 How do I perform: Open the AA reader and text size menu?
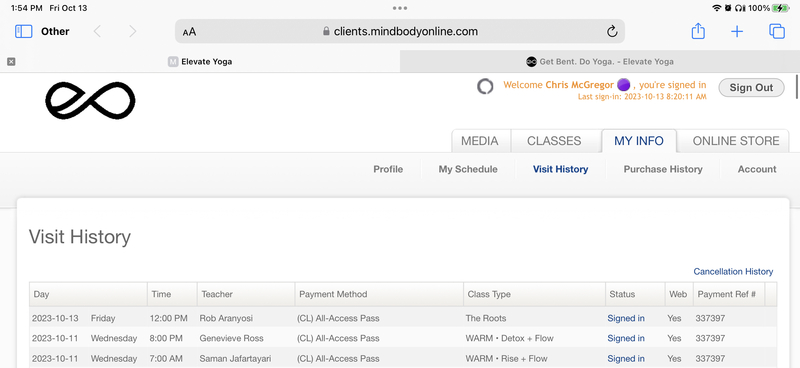tap(189, 32)
